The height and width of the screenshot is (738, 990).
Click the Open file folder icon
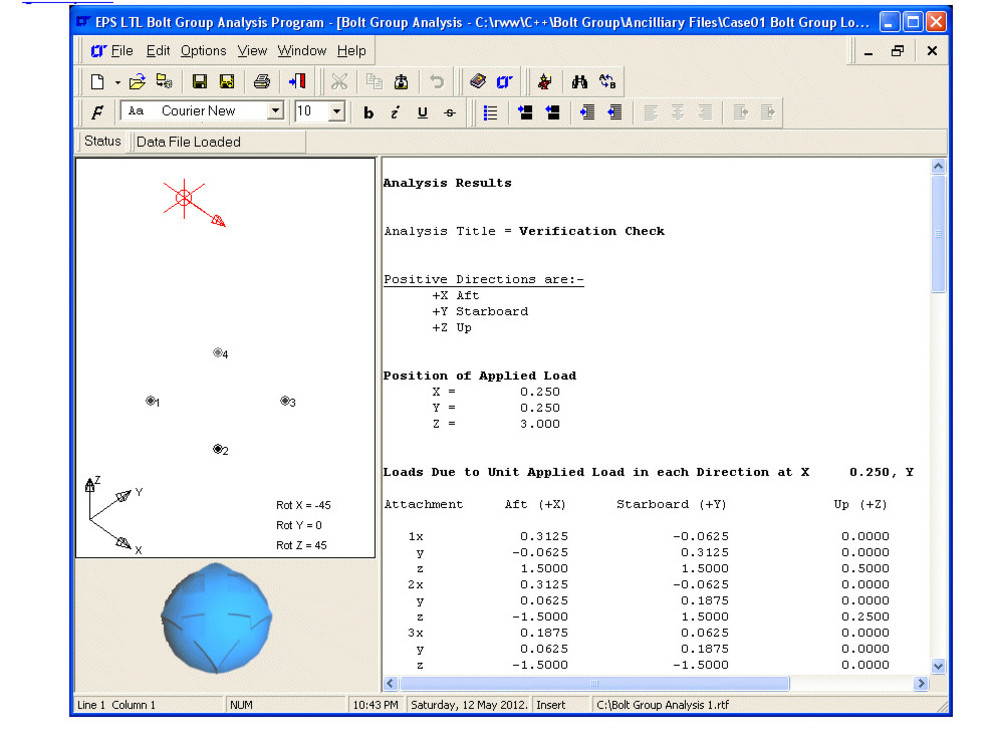137,81
